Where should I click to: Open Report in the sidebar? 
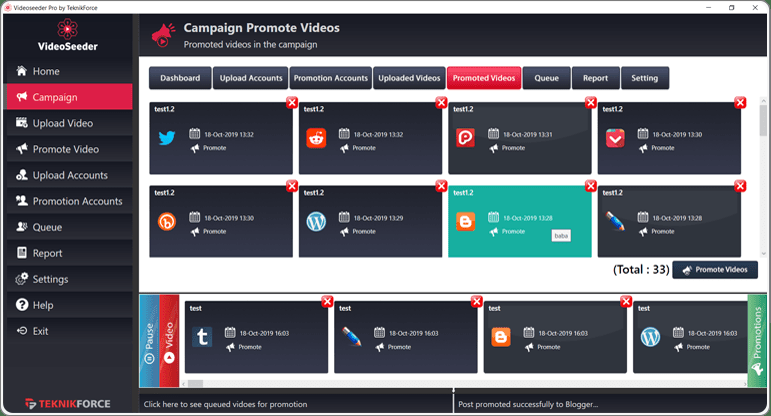point(69,253)
